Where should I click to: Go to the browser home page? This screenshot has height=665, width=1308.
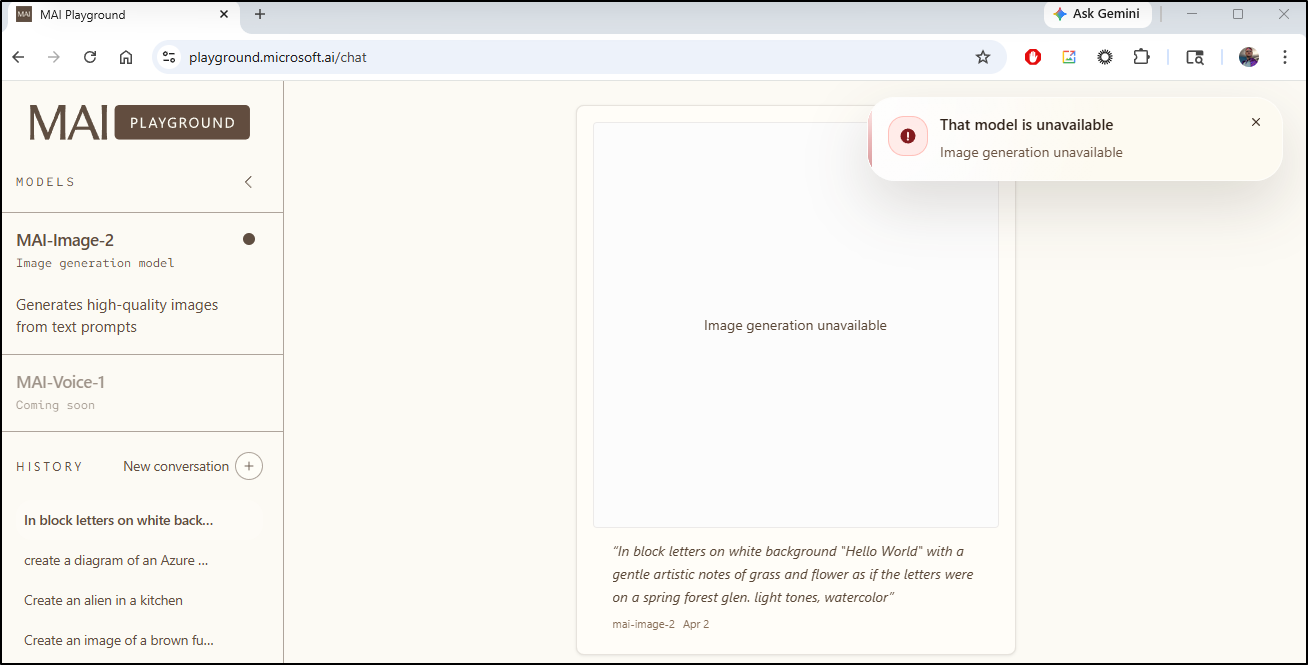(x=126, y=57)
